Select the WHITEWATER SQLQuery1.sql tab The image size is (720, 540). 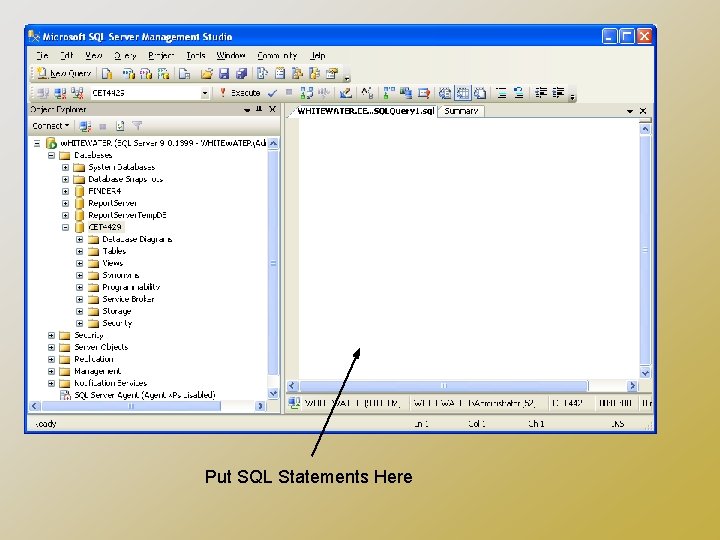(x=365, y=111)
